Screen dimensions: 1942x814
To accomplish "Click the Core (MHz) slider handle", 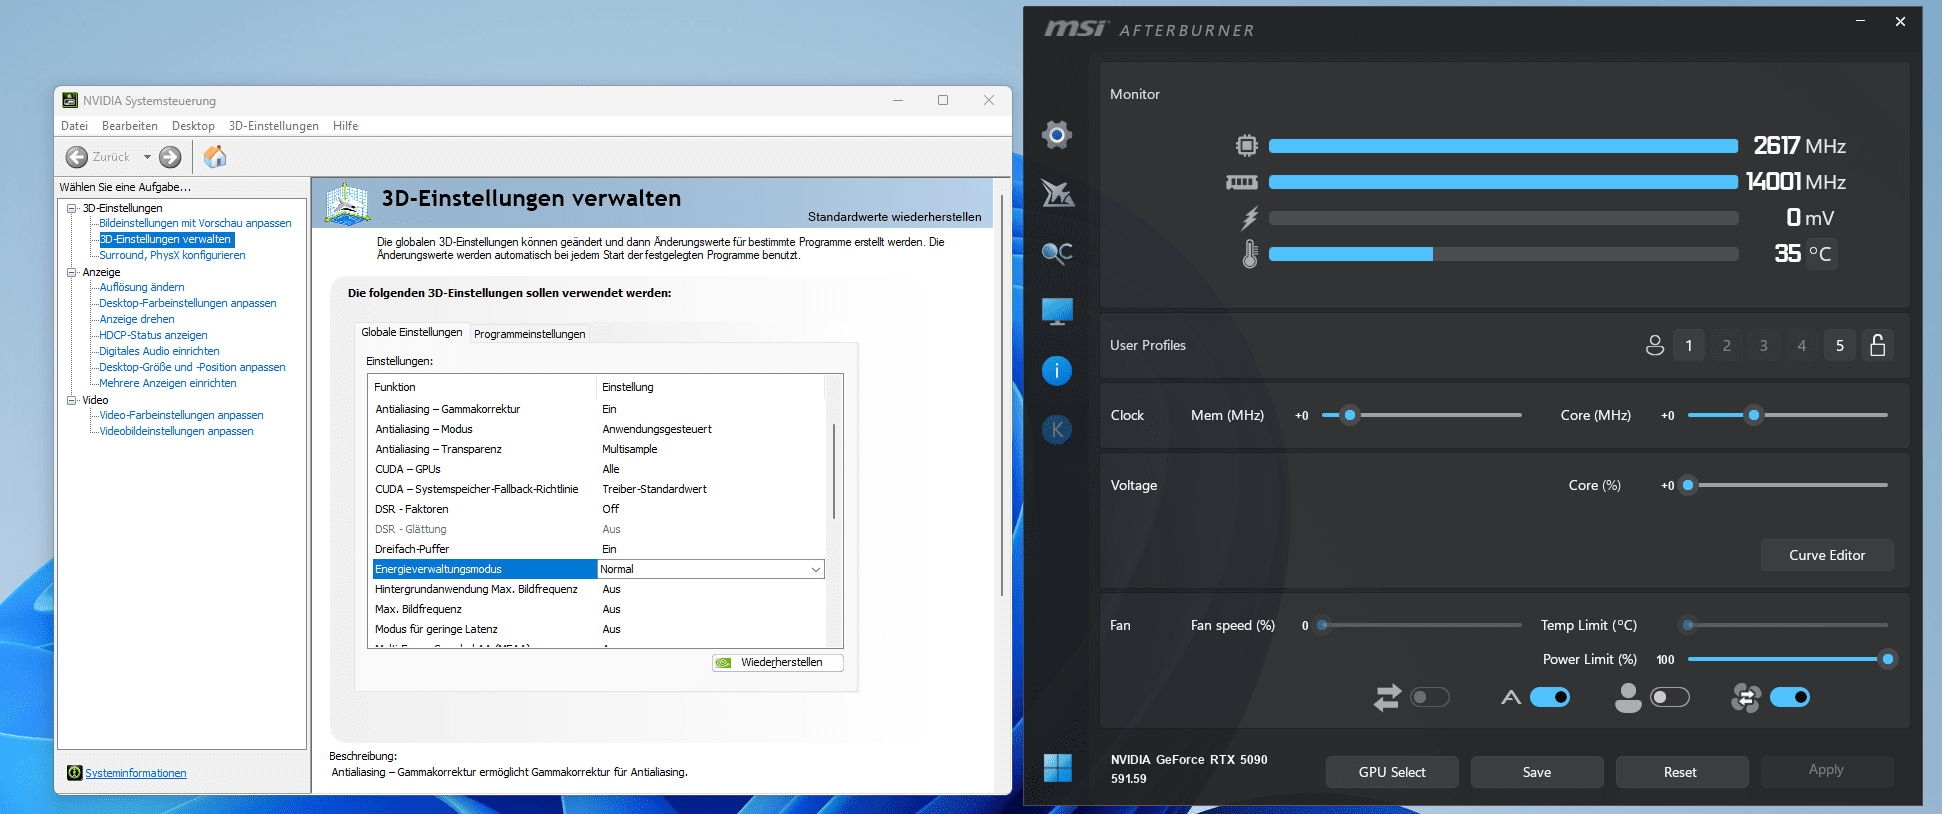I will coord(1754,415).
